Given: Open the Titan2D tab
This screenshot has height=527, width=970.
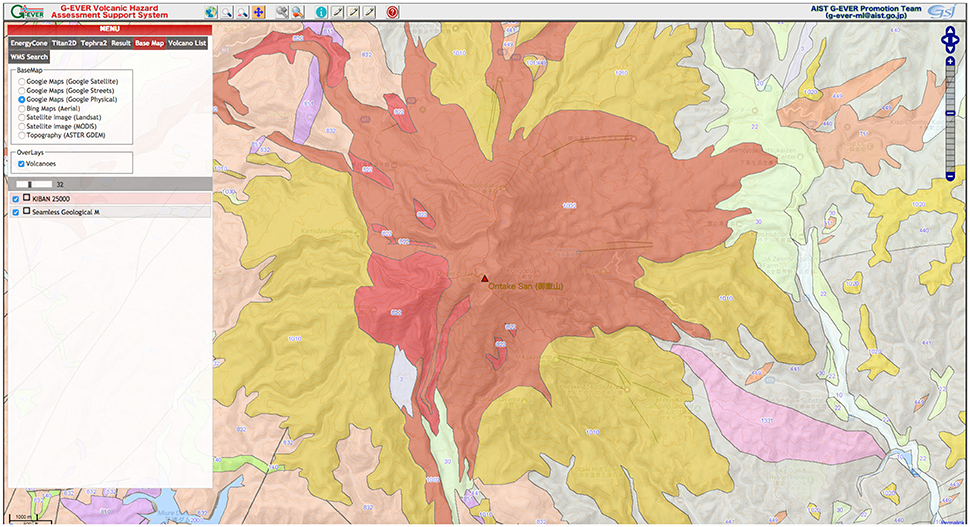Looking at the screenshot, I should [x=64, y=43].
